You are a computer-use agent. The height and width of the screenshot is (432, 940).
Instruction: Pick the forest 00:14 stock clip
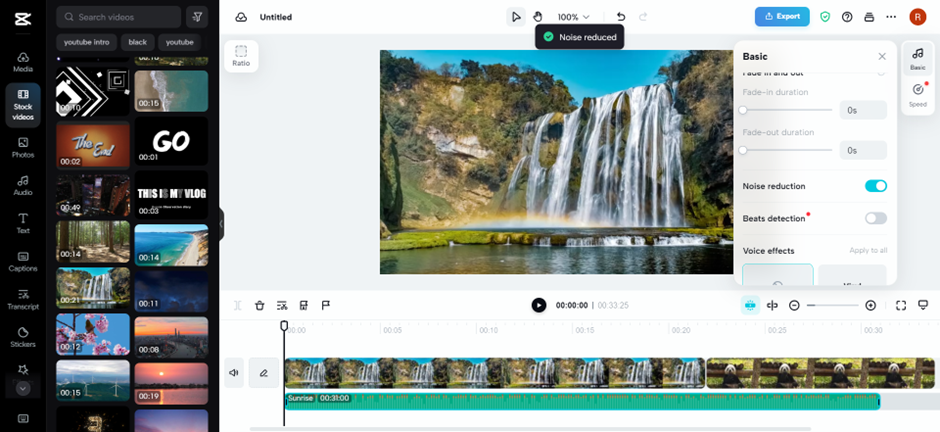coord(93,241)
